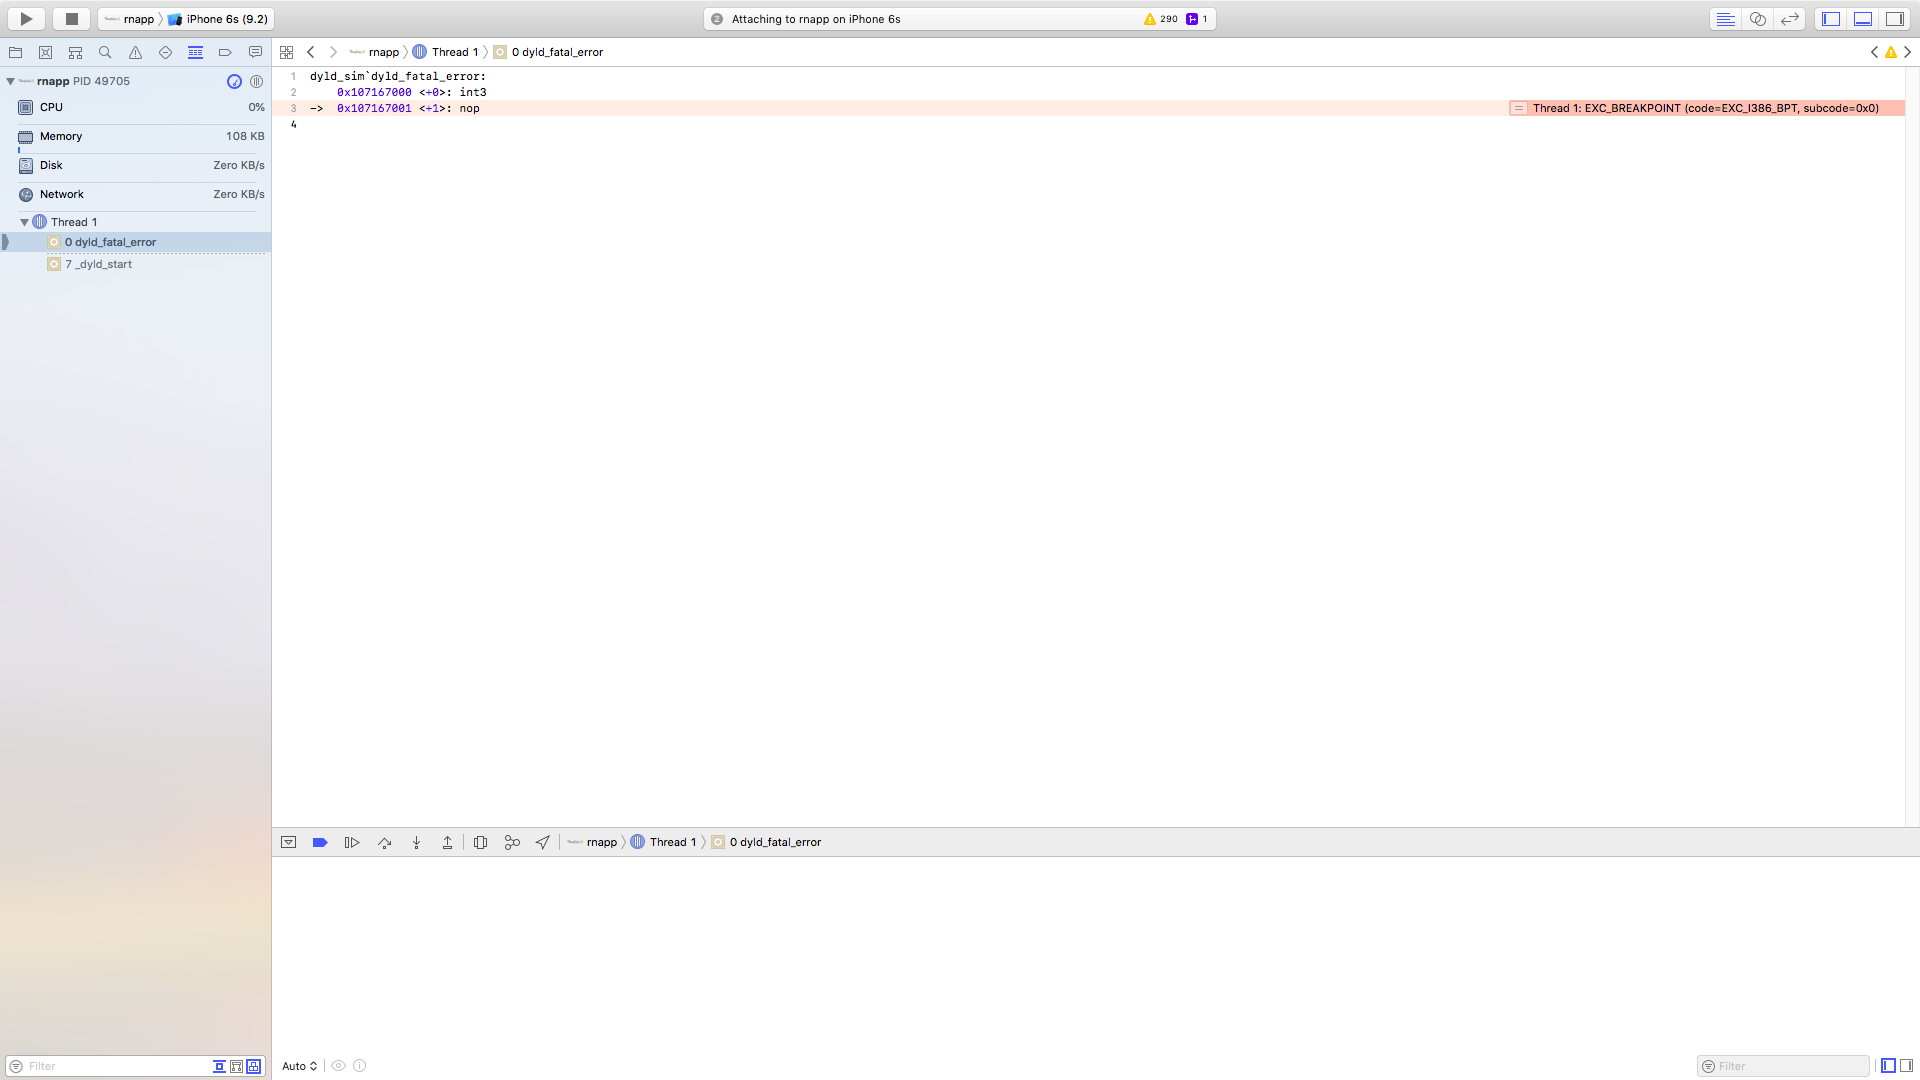
Task: Hide the Debug area panel
Action: [x=1863, y=19]
